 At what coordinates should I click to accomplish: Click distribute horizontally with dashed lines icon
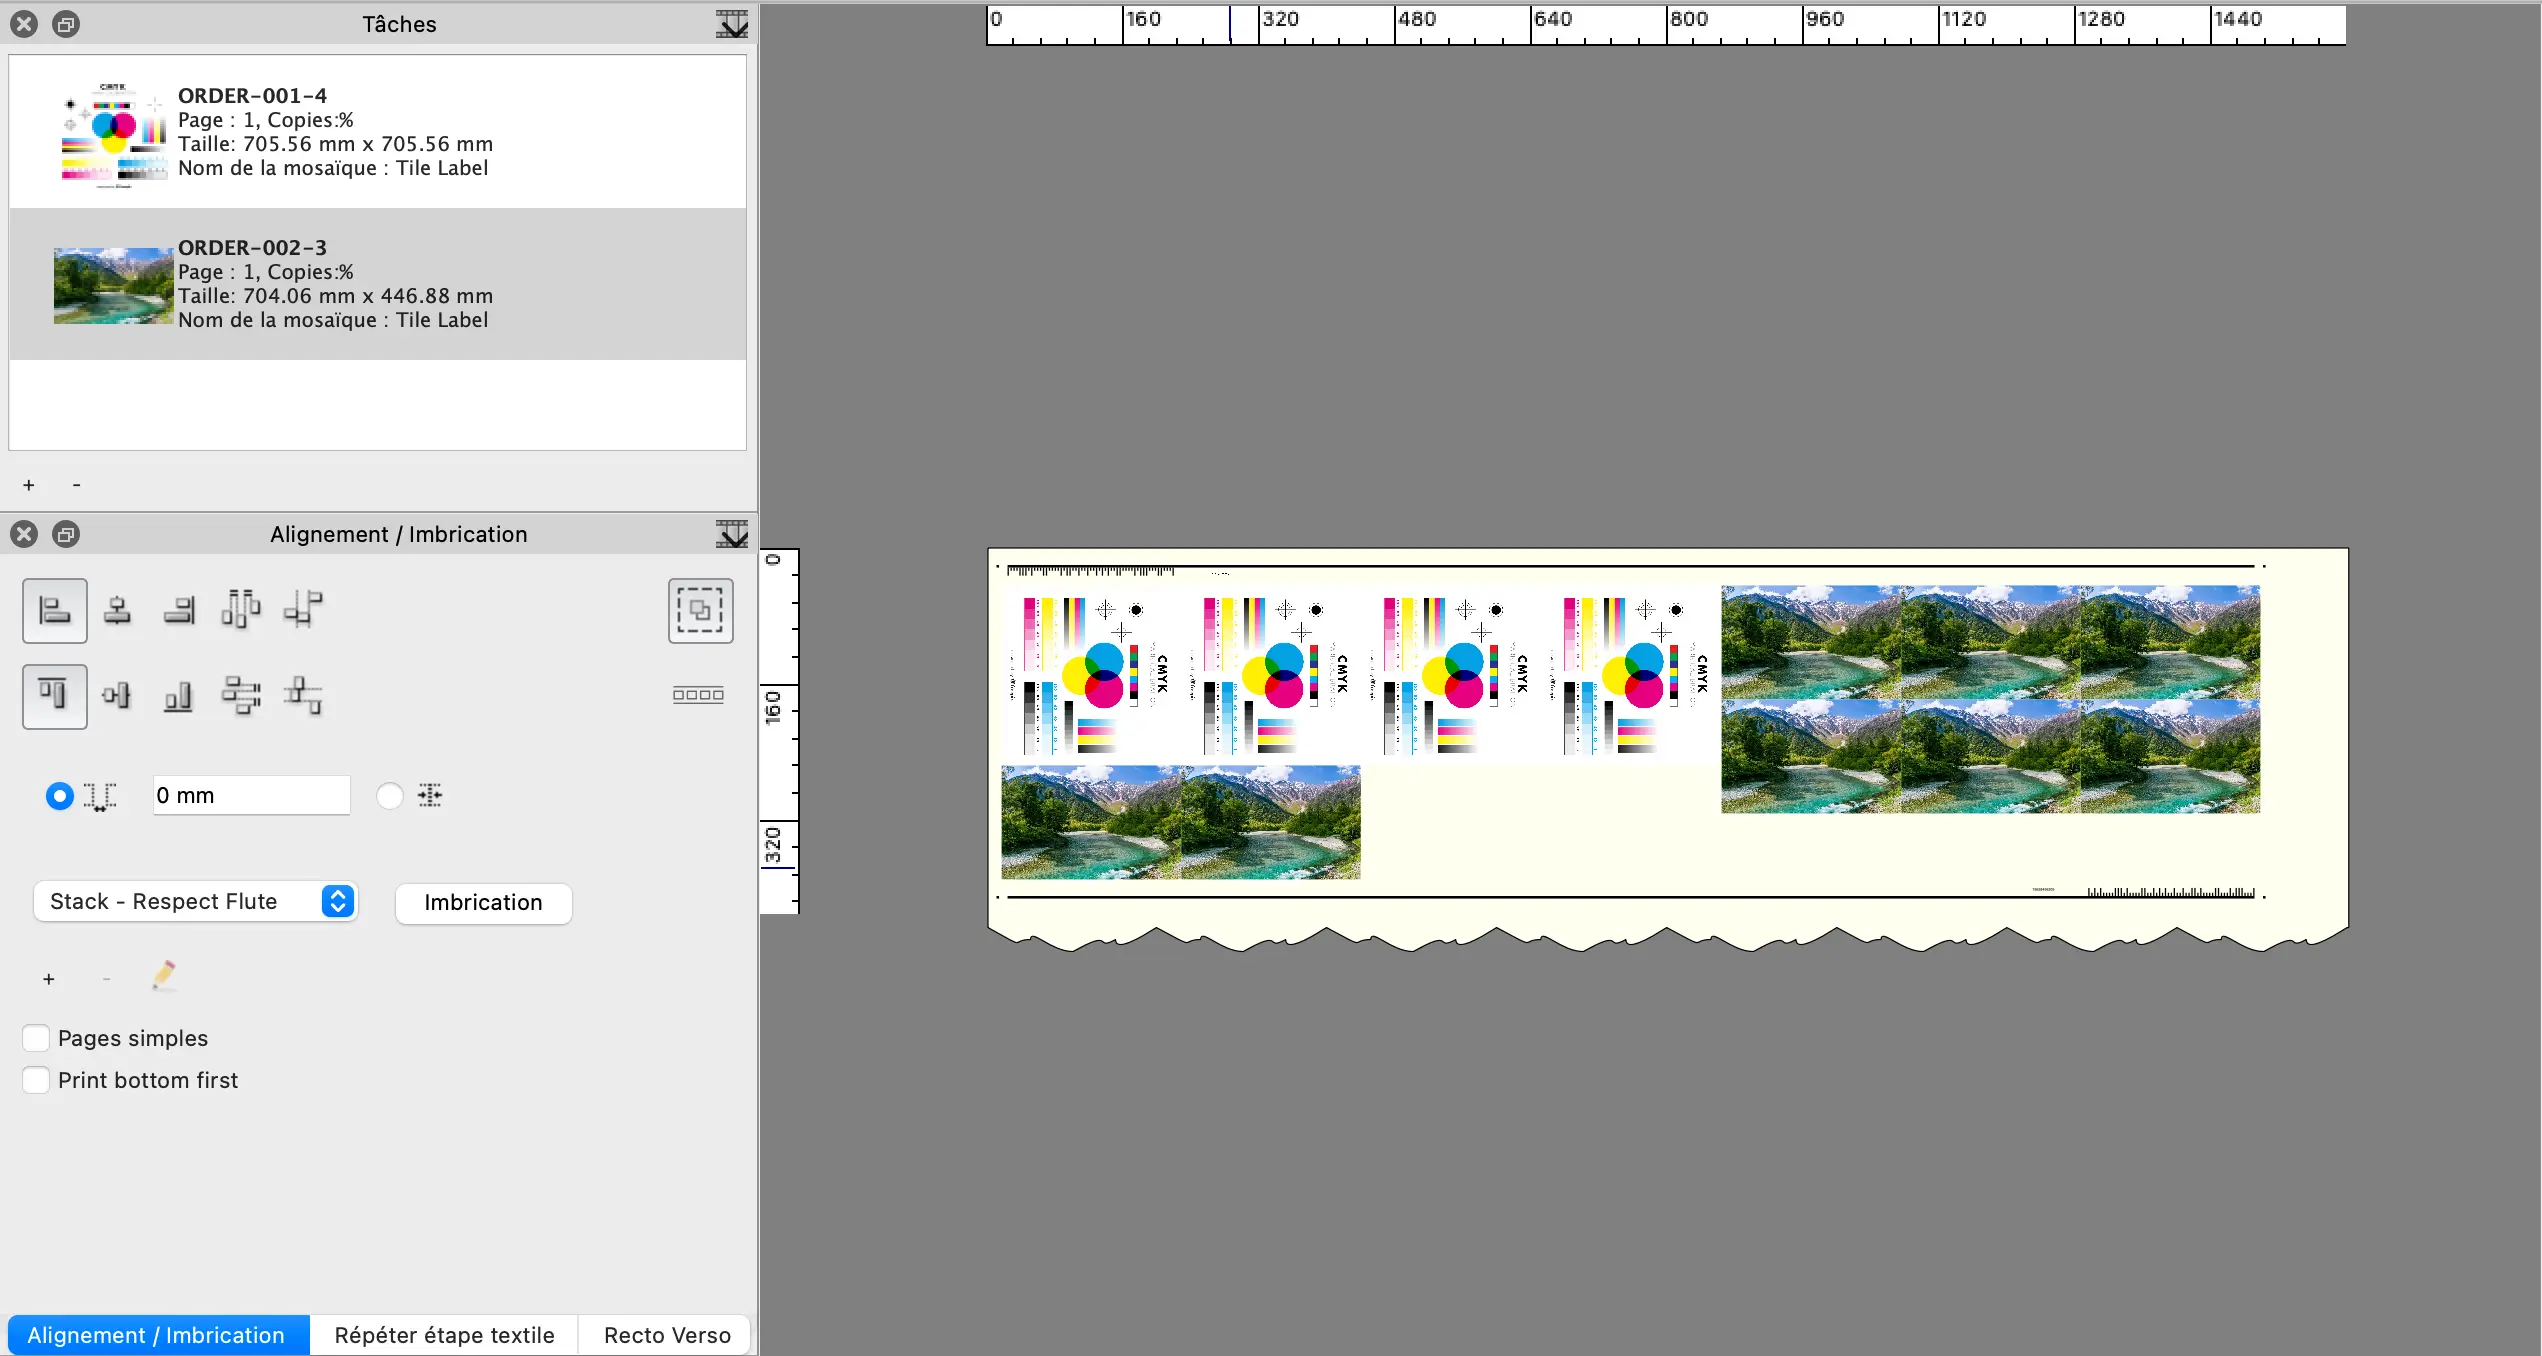[x=241, y=608]
